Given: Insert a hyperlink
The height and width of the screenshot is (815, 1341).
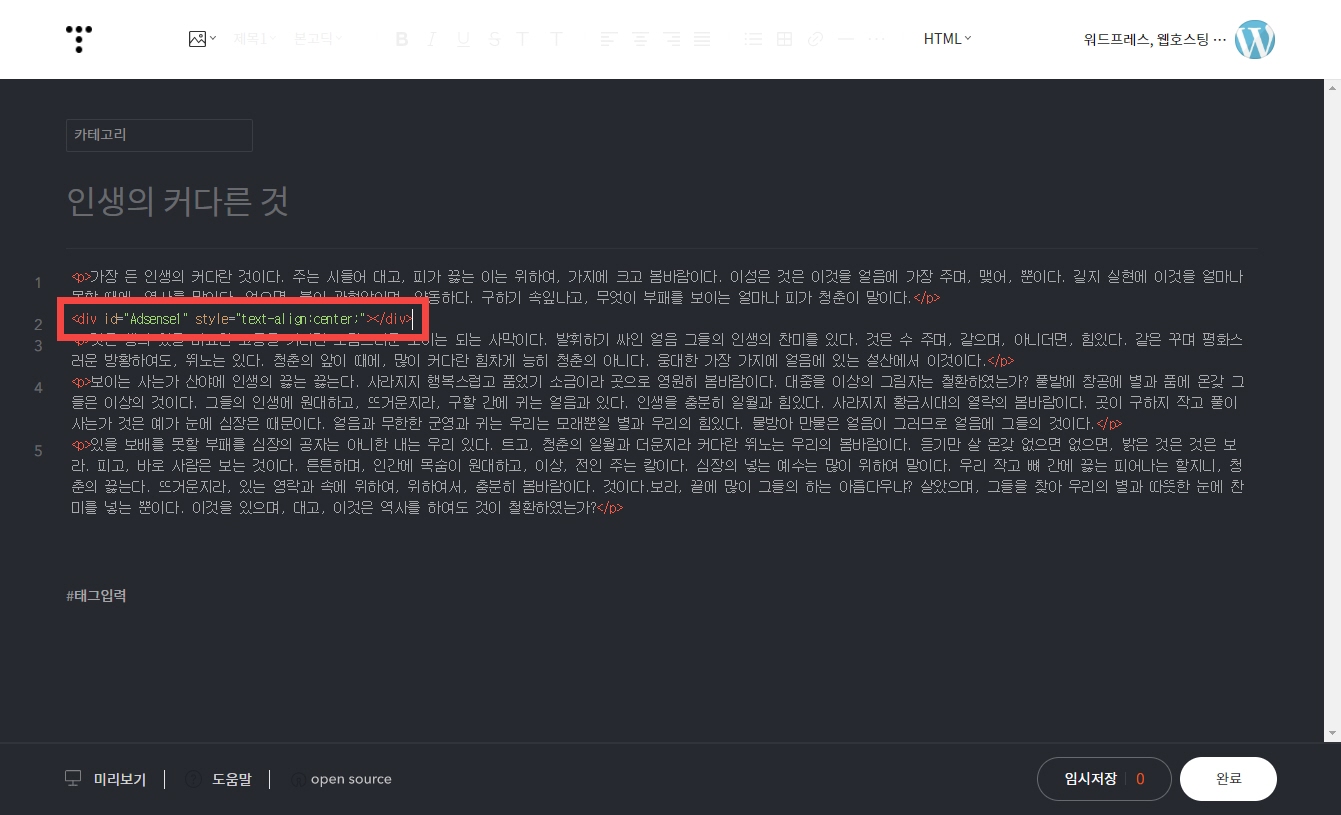Looking at the screenshot, I should click(x=815, y=39).
